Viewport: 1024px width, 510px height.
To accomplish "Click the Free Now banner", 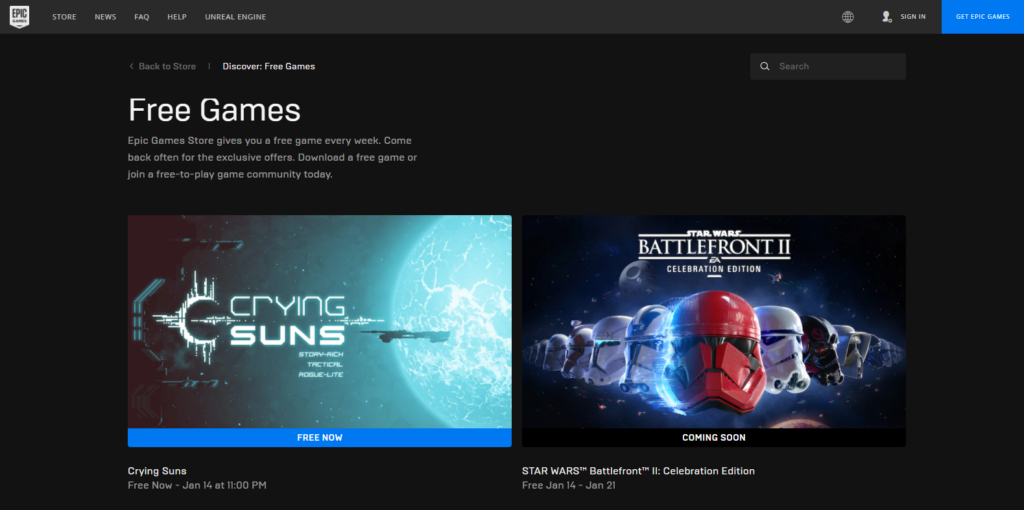I will 319,438.
